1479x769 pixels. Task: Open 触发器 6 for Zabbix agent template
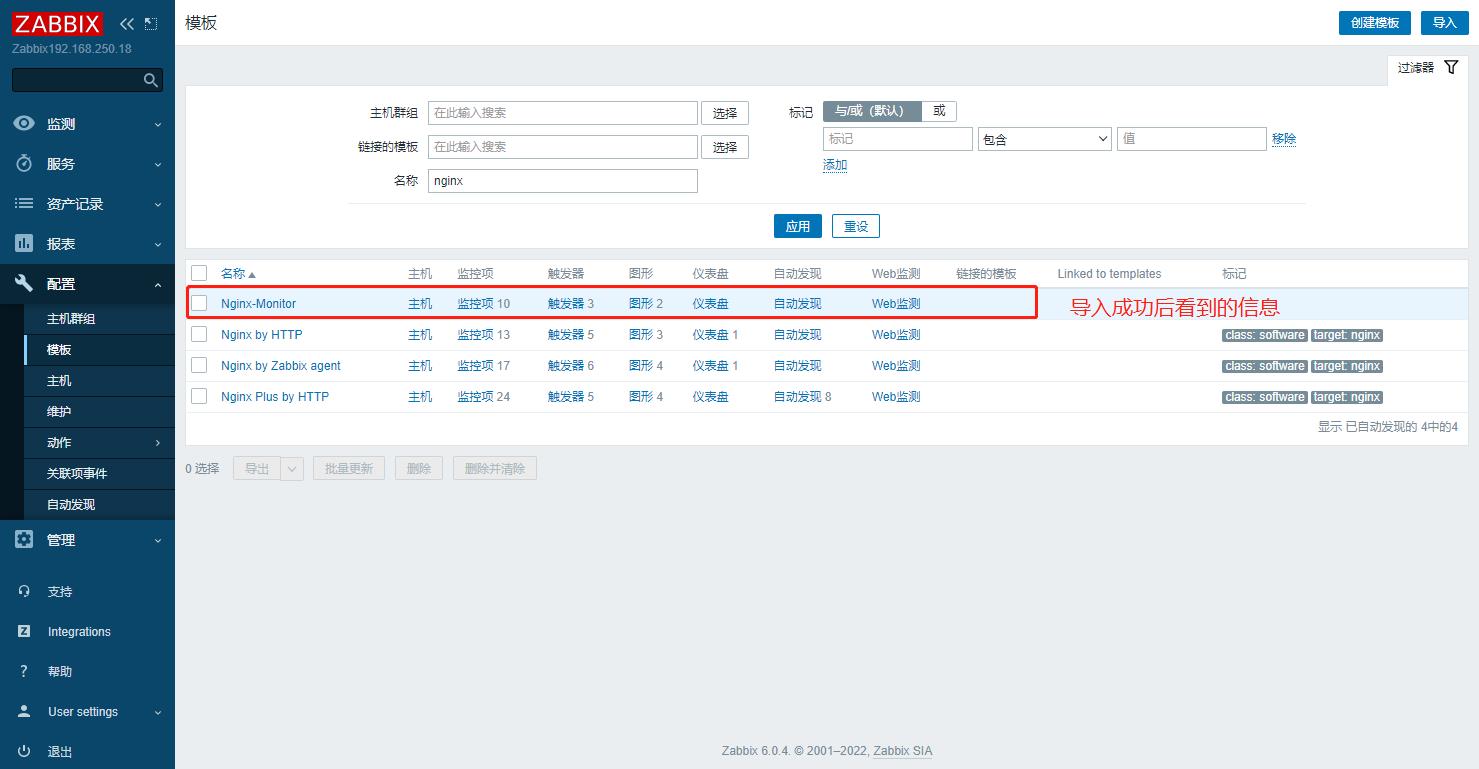566,366
